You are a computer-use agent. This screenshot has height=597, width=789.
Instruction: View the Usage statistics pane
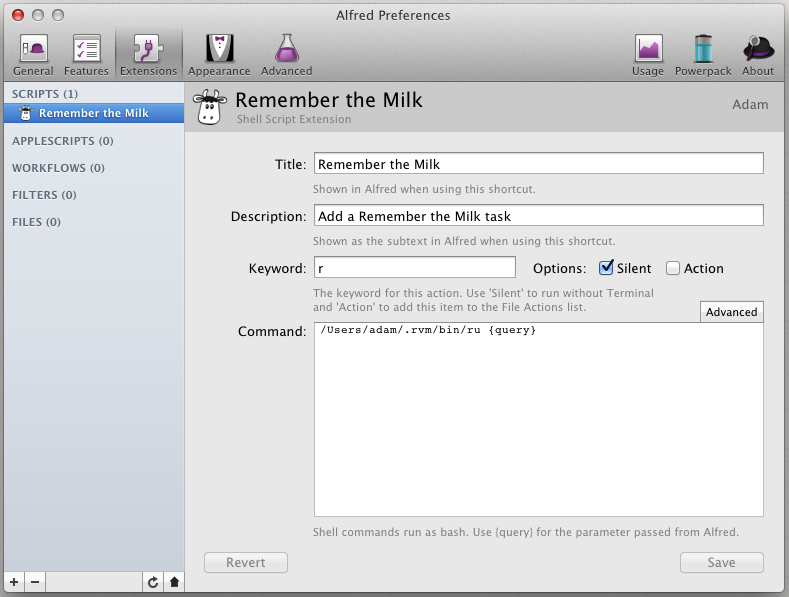[648, 55]
